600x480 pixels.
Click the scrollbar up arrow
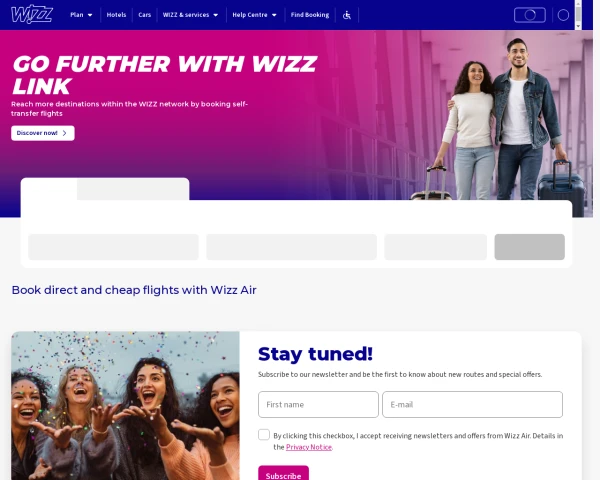click(x=578, y=3)
